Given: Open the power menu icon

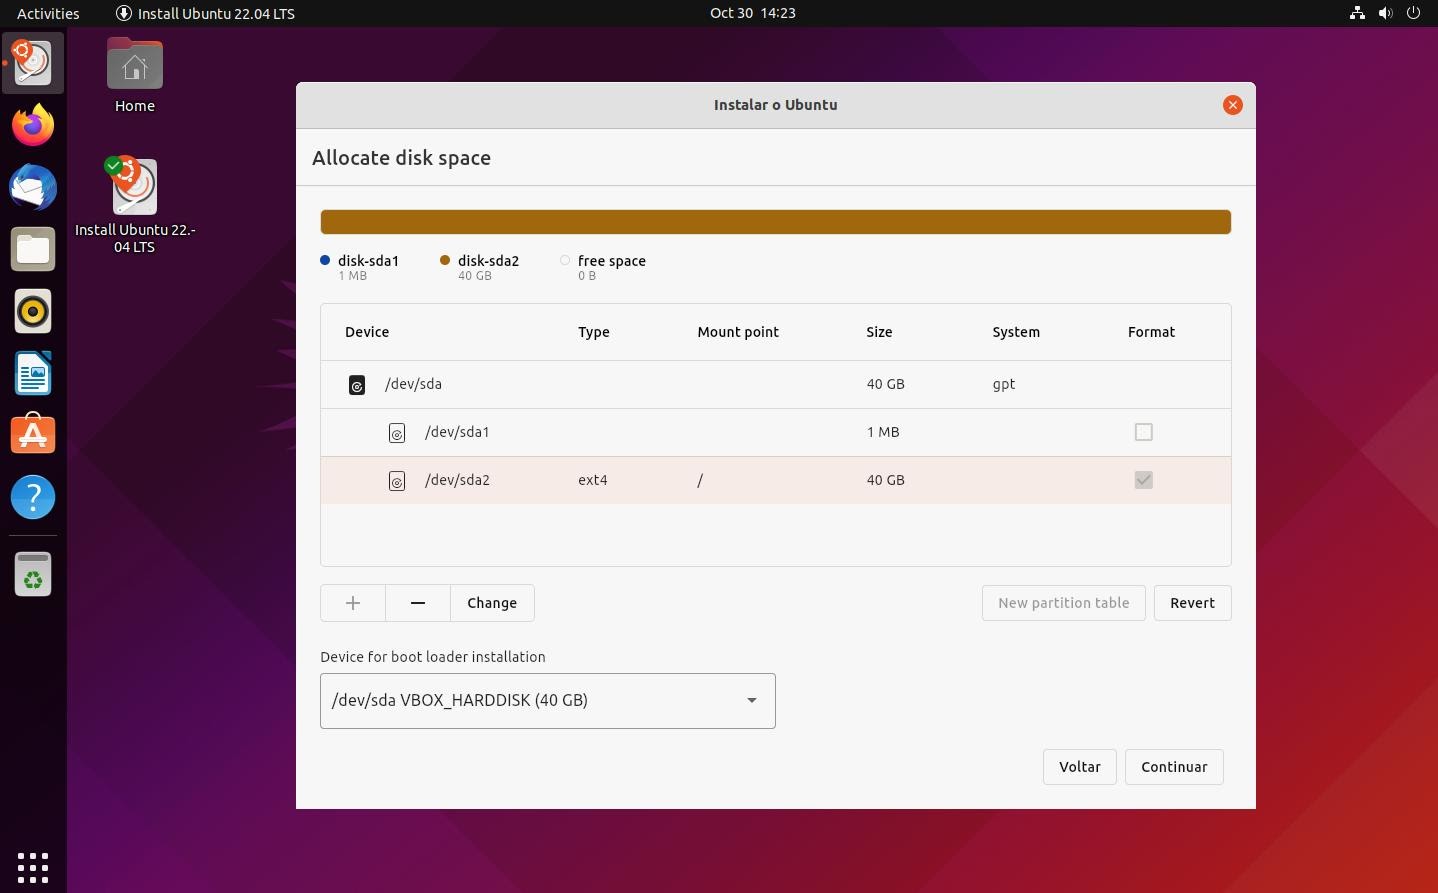Looking at the screenshot, I should pos(1413,13).
